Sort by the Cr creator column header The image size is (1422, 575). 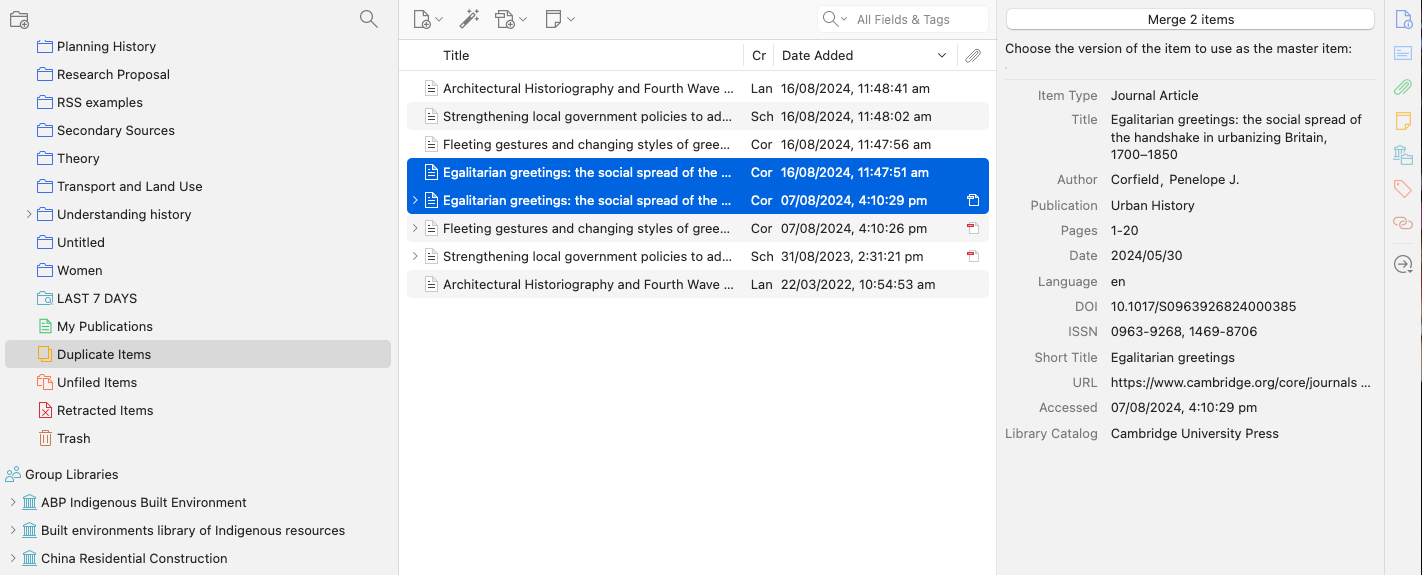pos(759,55)
